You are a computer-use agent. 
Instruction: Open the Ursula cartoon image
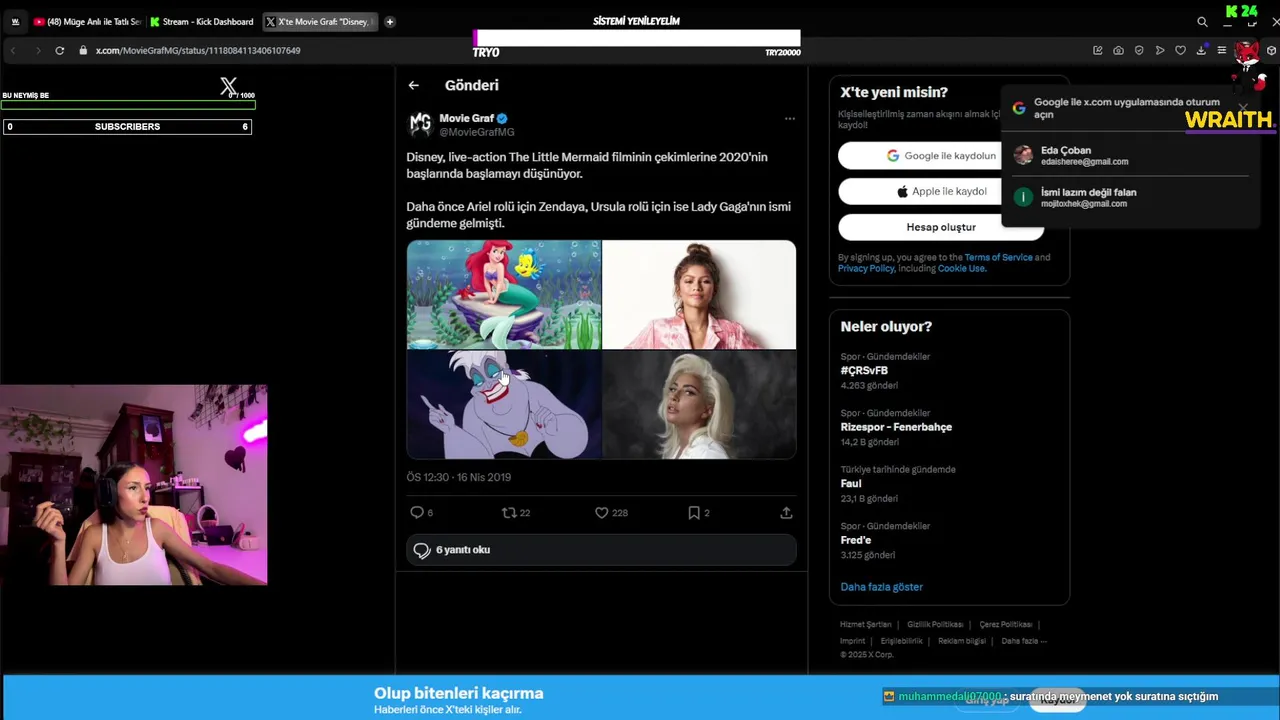[504, 405]
